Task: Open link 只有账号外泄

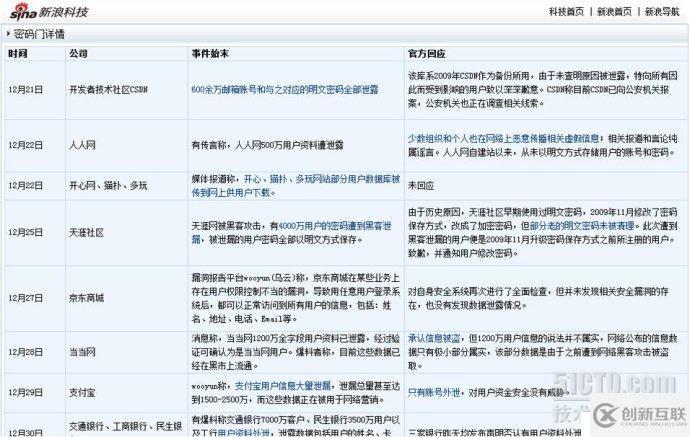Action: [434, 393]
